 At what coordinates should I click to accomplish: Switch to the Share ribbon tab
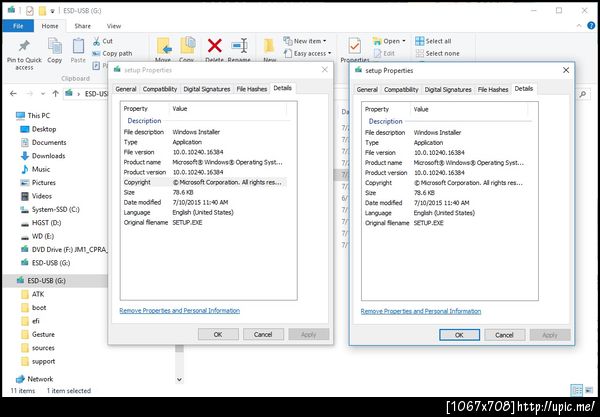pyautogui.click(x=83, y=26)
